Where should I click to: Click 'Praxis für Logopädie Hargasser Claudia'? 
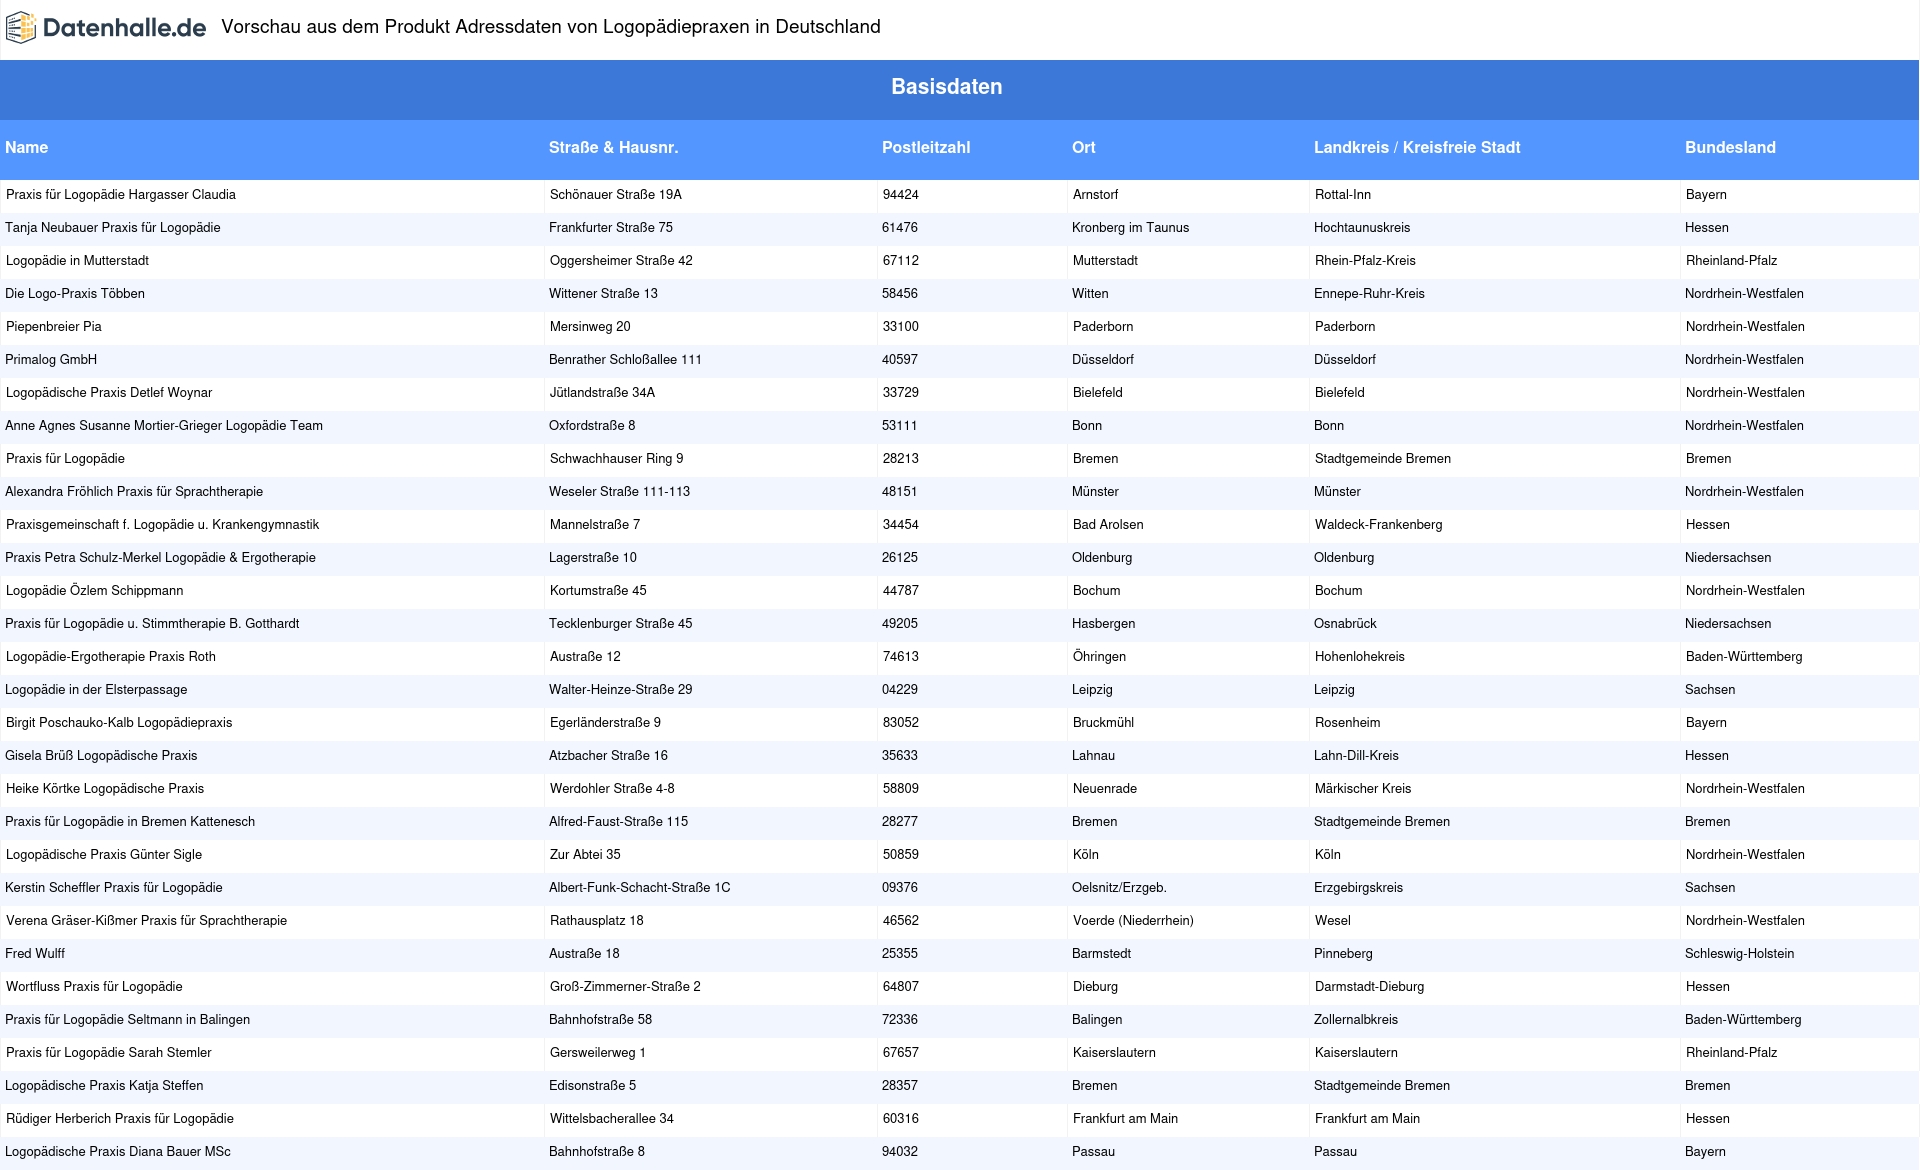click(121, 194)
